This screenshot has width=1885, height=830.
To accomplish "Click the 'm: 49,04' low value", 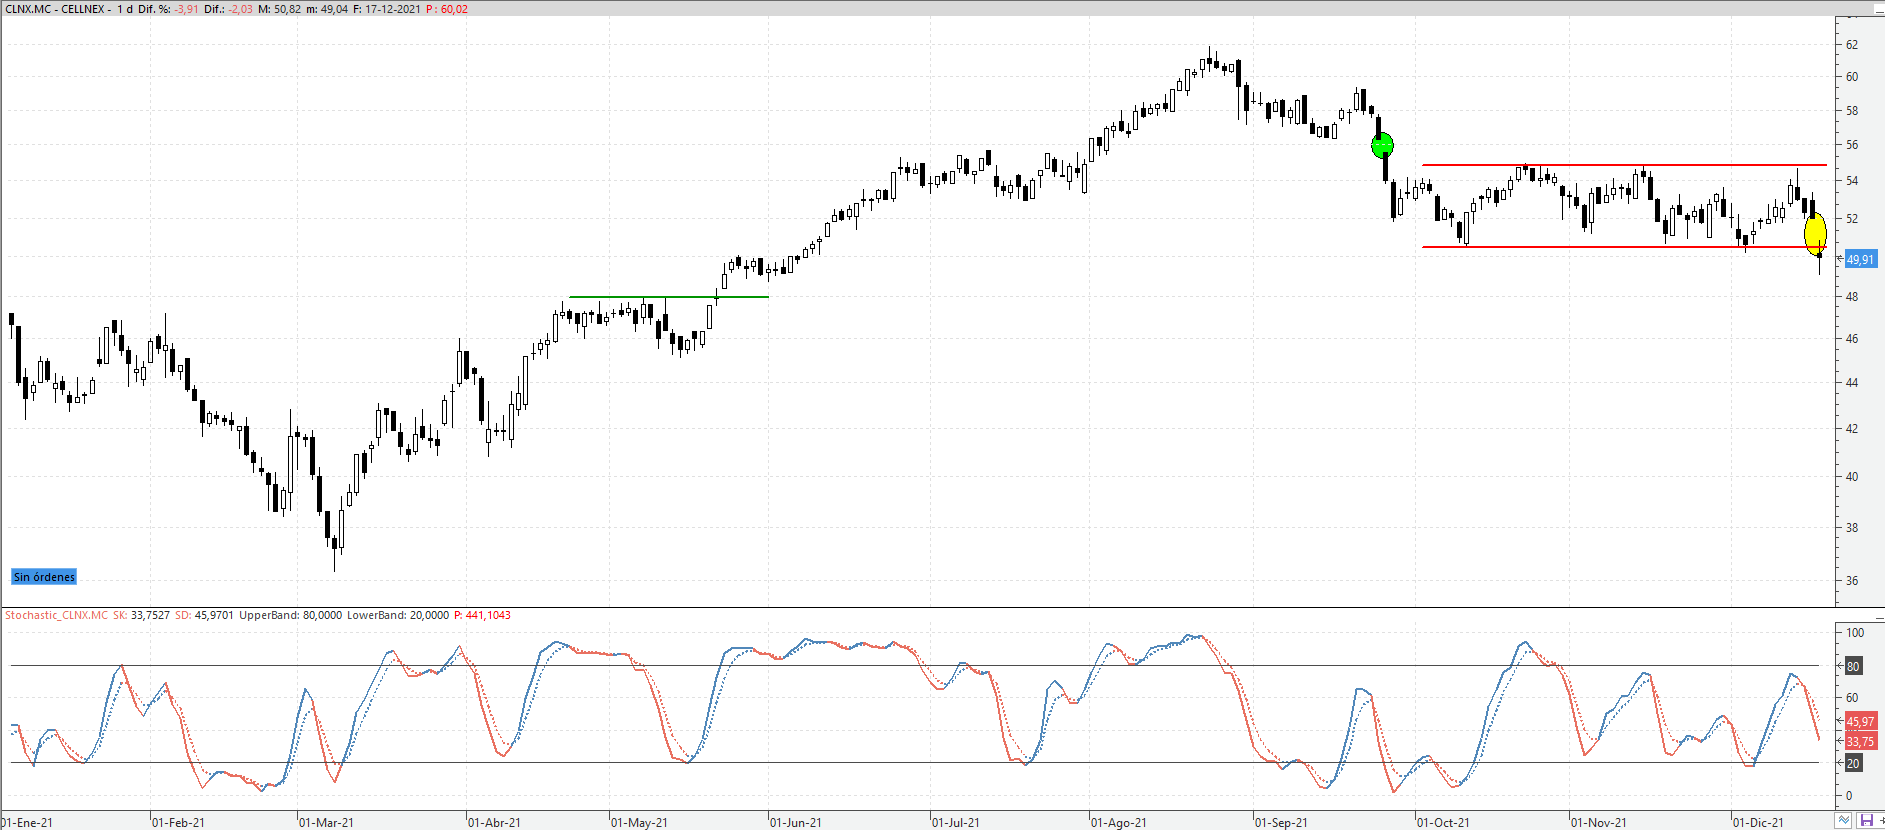I will click(x=328, y=9).
